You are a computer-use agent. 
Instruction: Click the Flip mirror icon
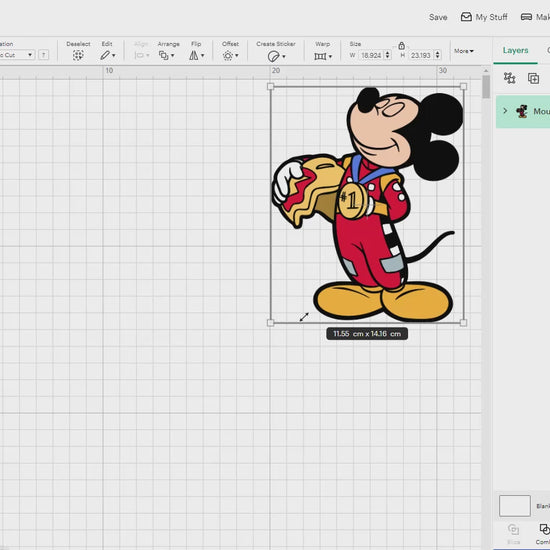(x=194, y=55)
